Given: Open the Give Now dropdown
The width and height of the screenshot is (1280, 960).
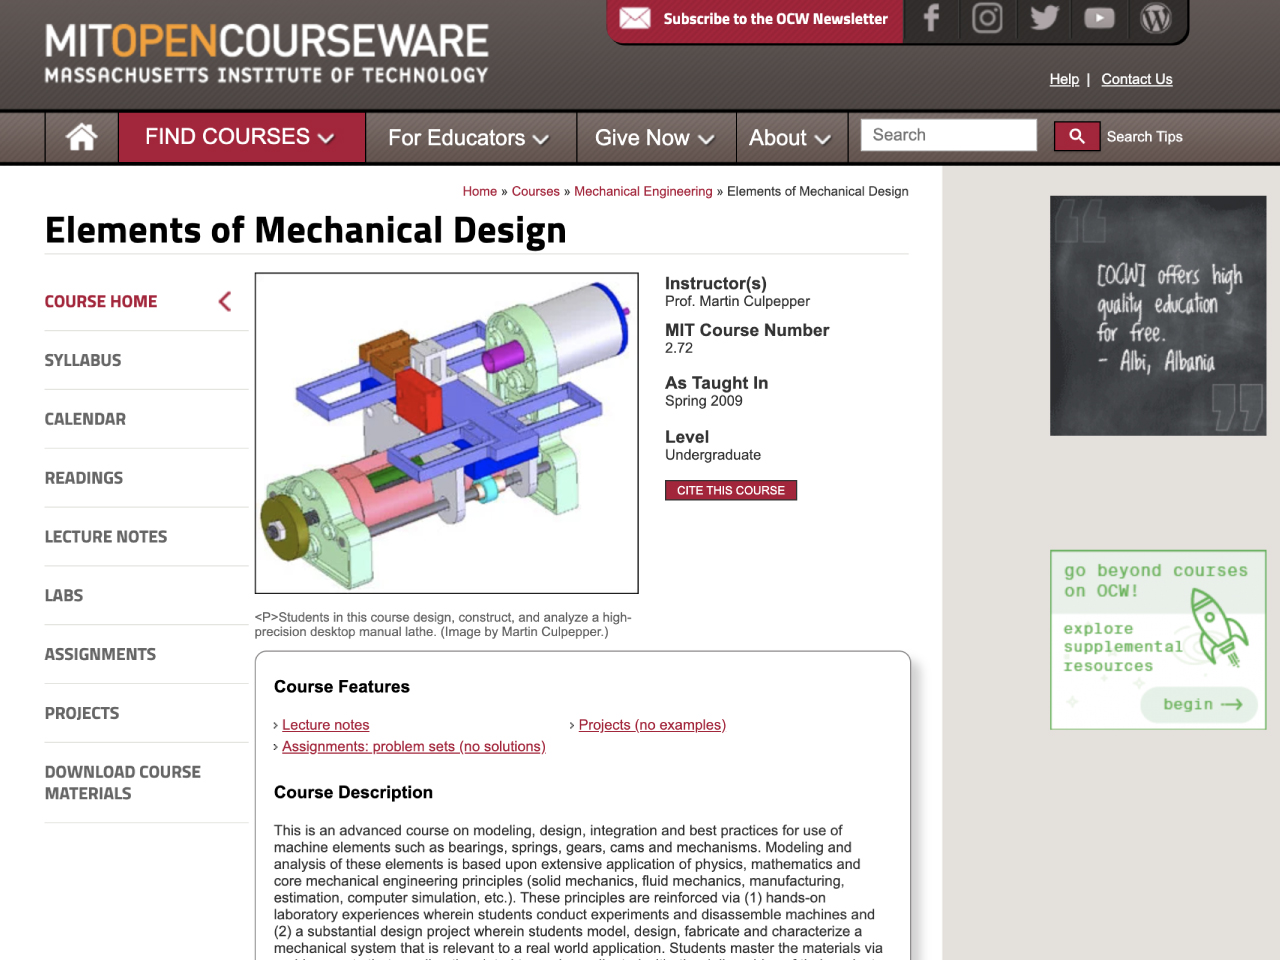Looking at the screenshot, I should 655,138.
